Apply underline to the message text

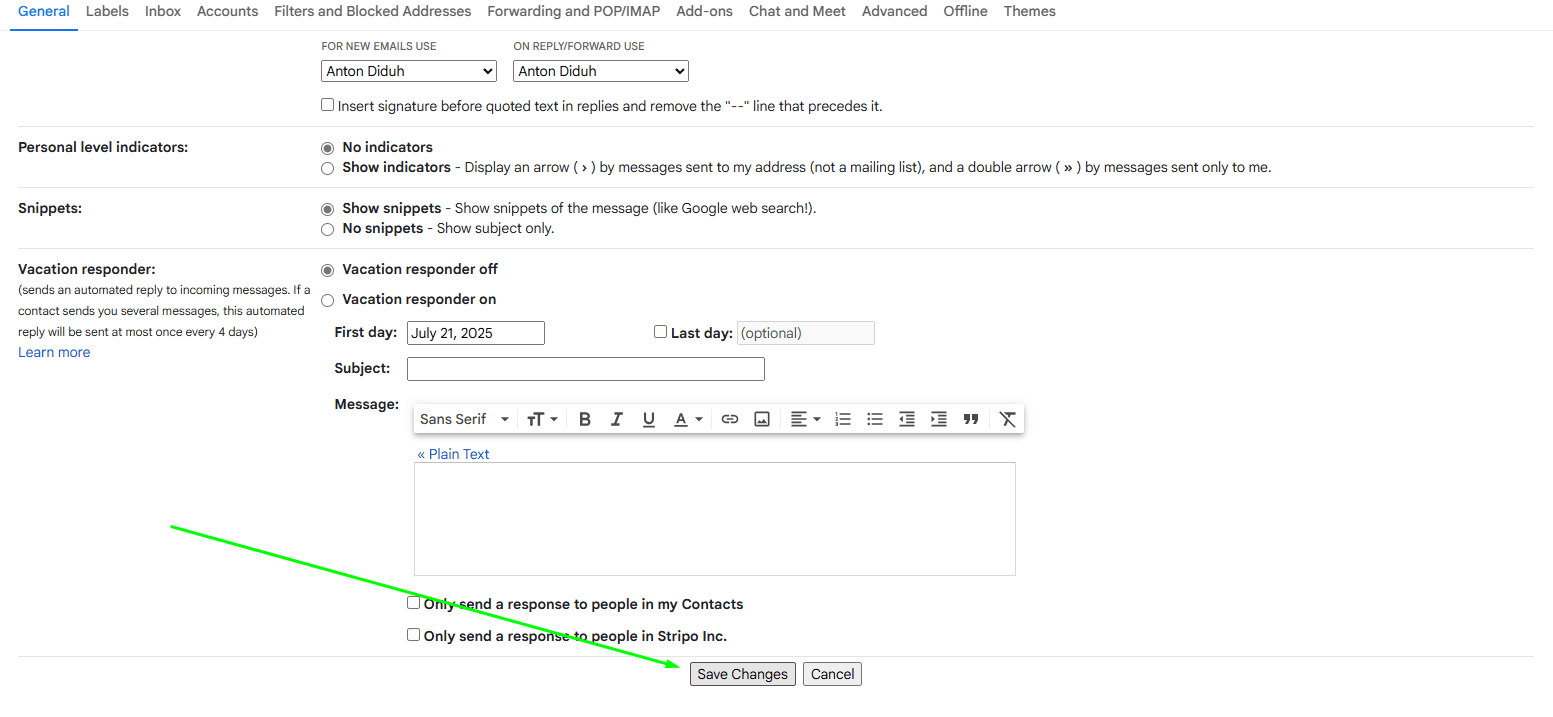pyautogui.click(x=648, y=419)
